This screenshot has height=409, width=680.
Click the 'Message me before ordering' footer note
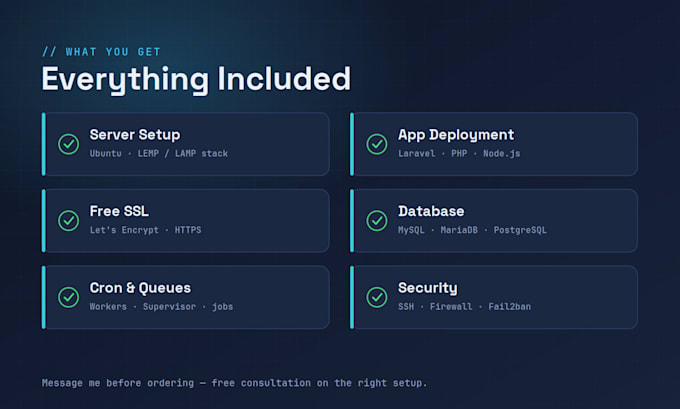point(234,383)
